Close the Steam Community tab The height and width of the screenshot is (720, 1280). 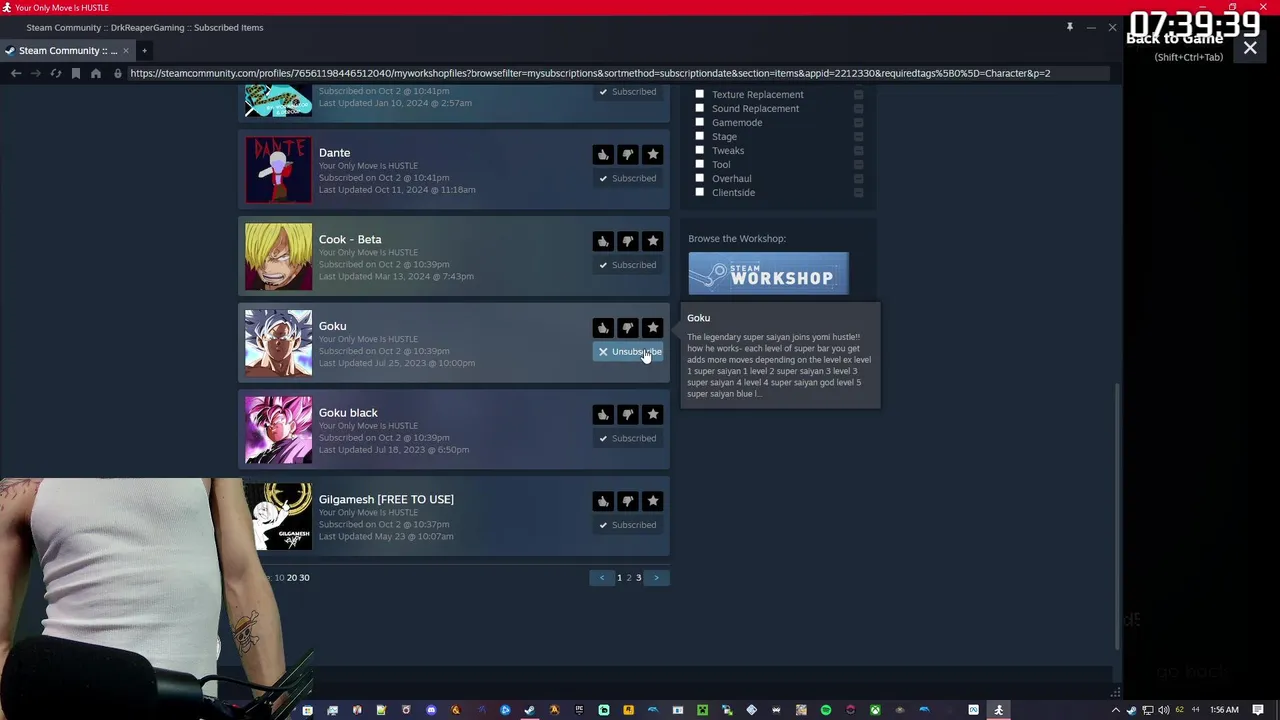pyautogui.click(x=125, y=50)
